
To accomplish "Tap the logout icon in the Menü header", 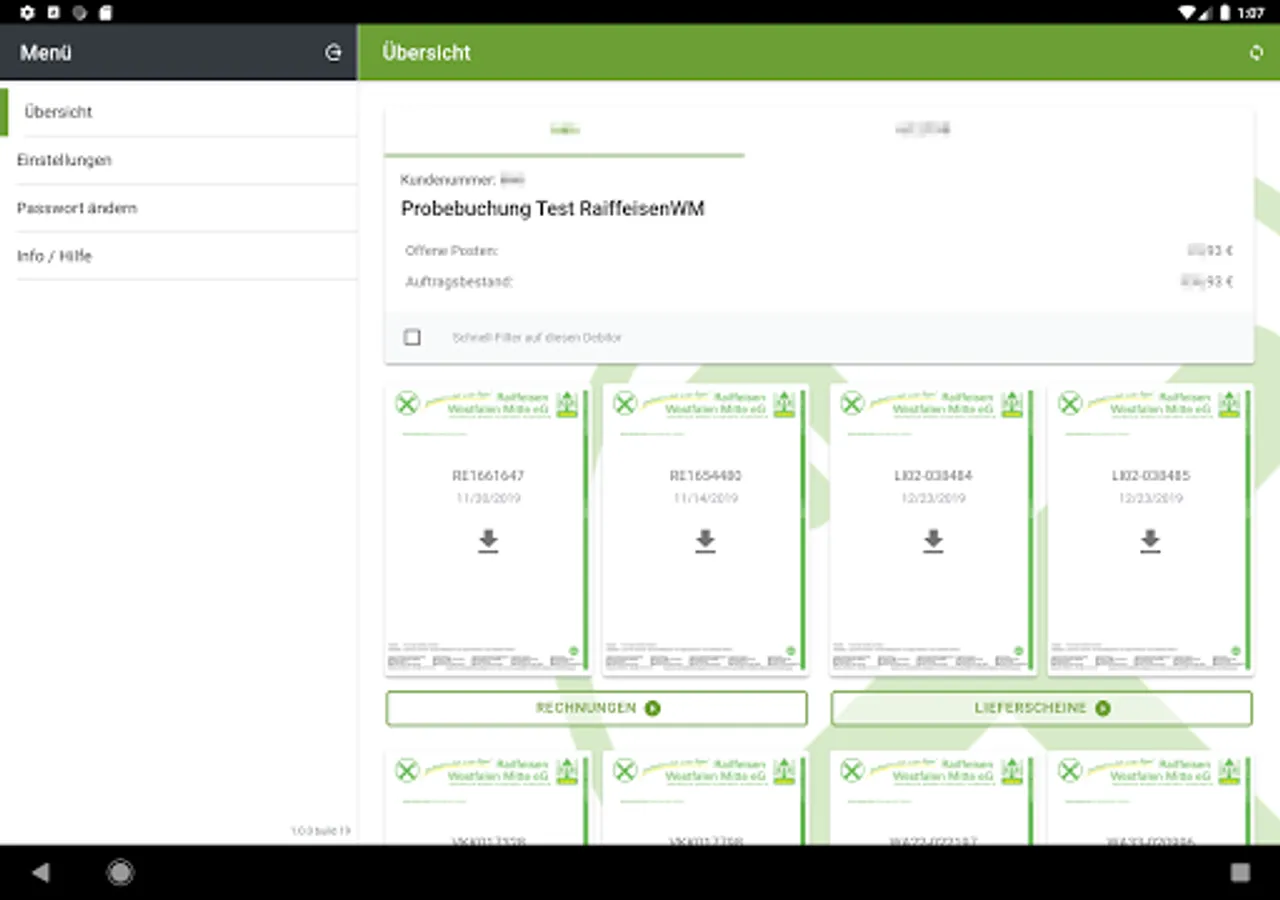I will [x=334, y=53].
